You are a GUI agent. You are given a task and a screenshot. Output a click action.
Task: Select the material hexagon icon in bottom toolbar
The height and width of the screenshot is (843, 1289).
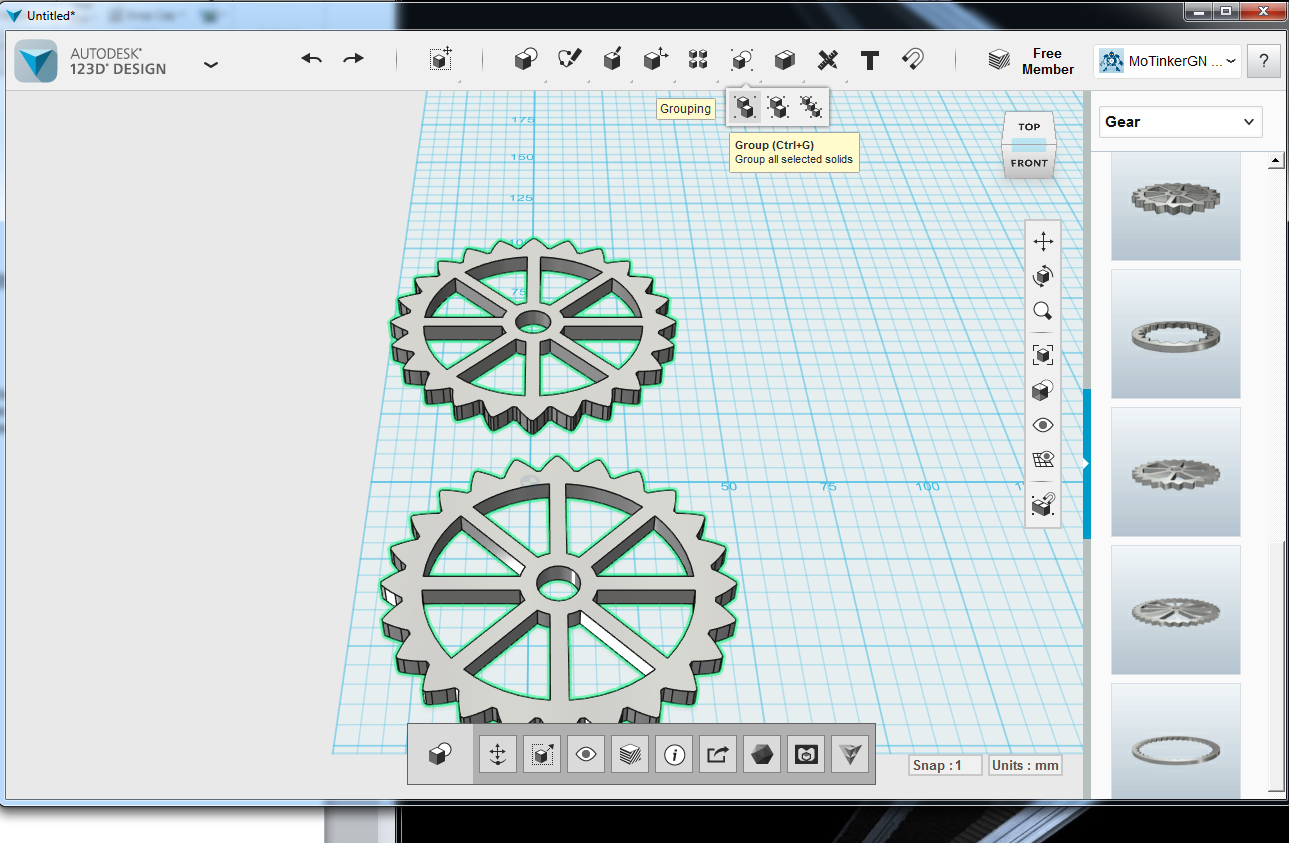[x=762, y=755]
